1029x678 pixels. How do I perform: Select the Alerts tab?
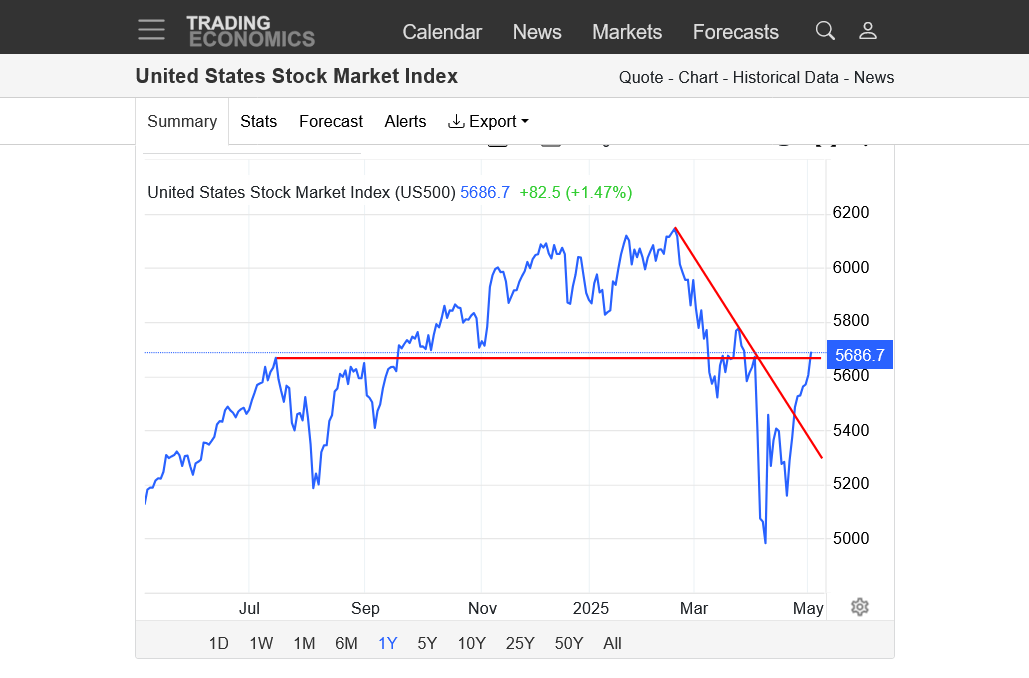405,121
